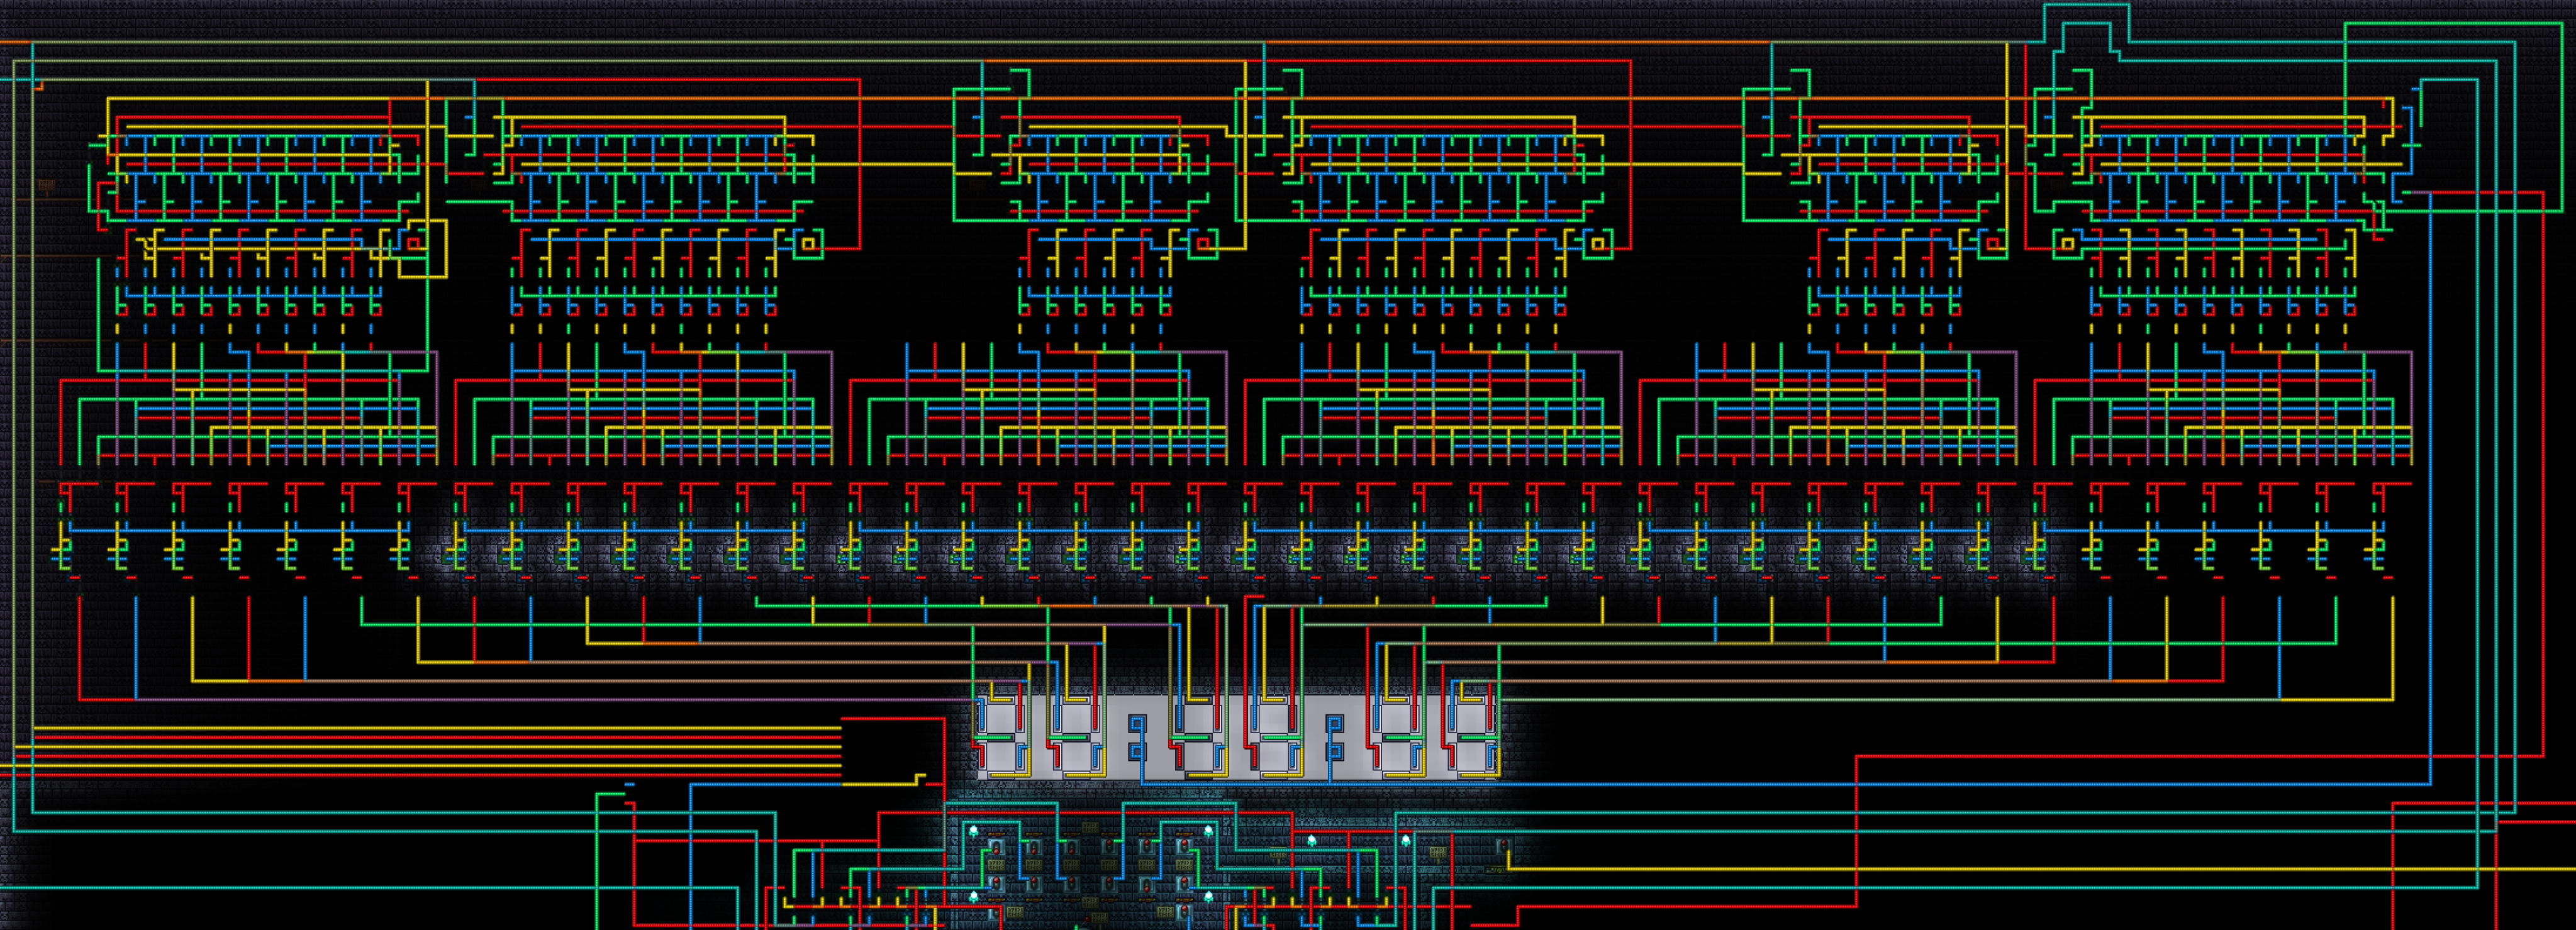
Task: Toggle the isolated lever on the yellow wire at far right
Action: pos(1504,846)
